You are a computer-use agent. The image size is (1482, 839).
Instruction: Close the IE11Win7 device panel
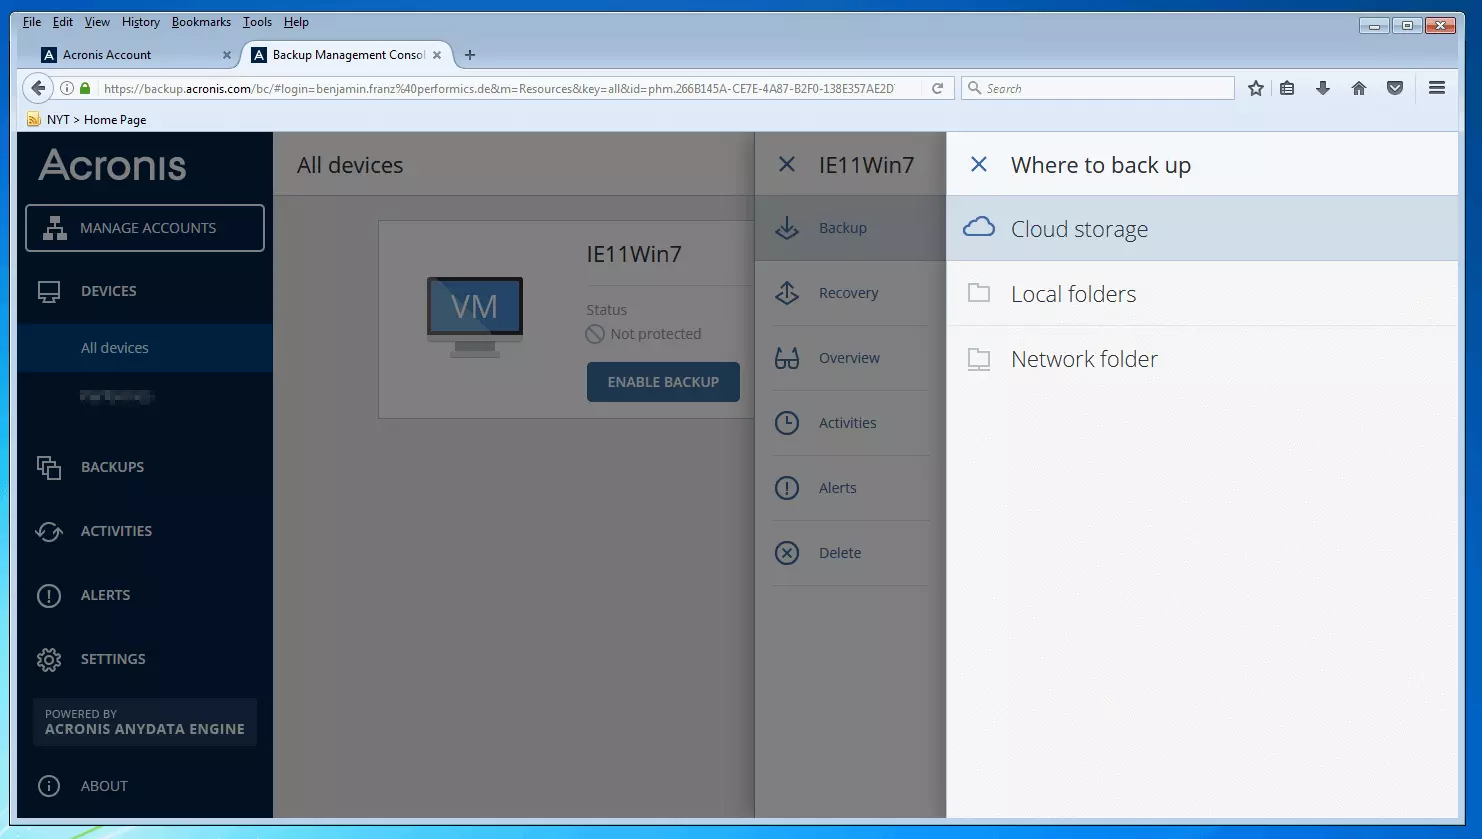(787, 164)
